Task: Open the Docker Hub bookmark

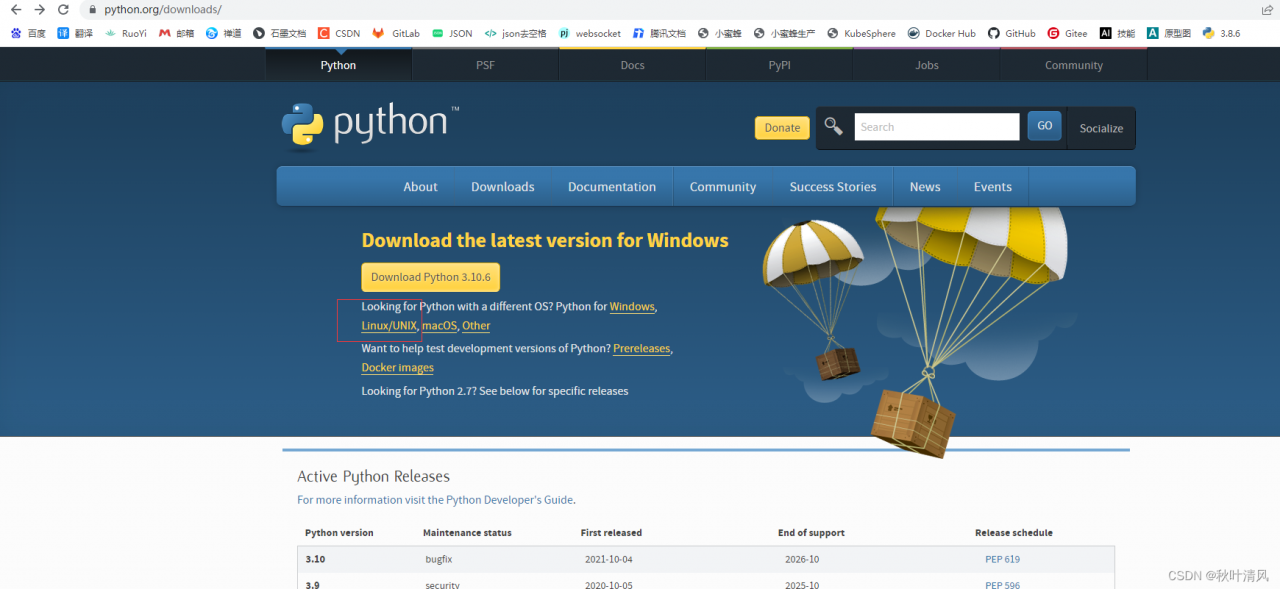Action: point(941,33)
